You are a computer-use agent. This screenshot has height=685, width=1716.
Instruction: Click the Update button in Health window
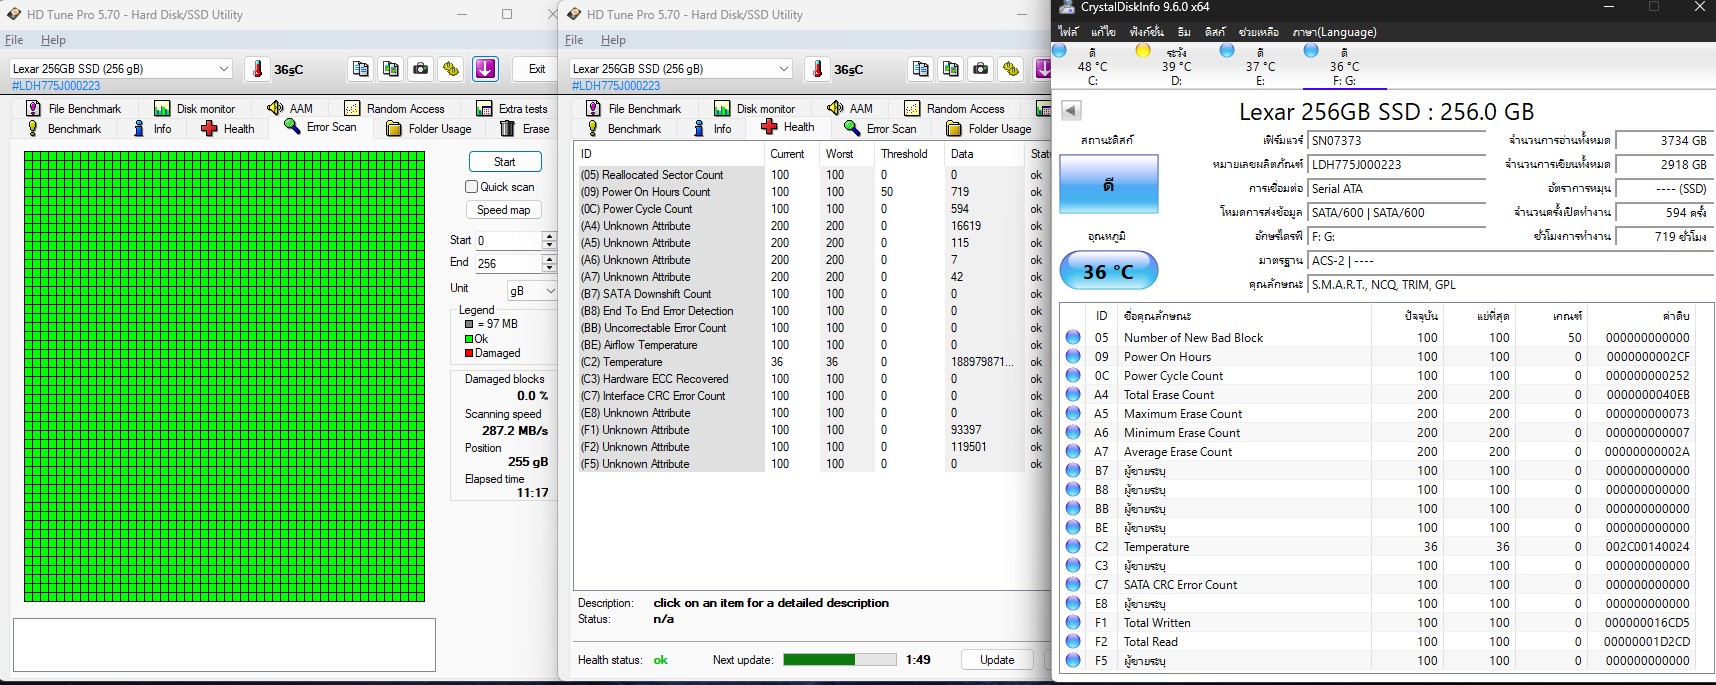tap(997, 660)
